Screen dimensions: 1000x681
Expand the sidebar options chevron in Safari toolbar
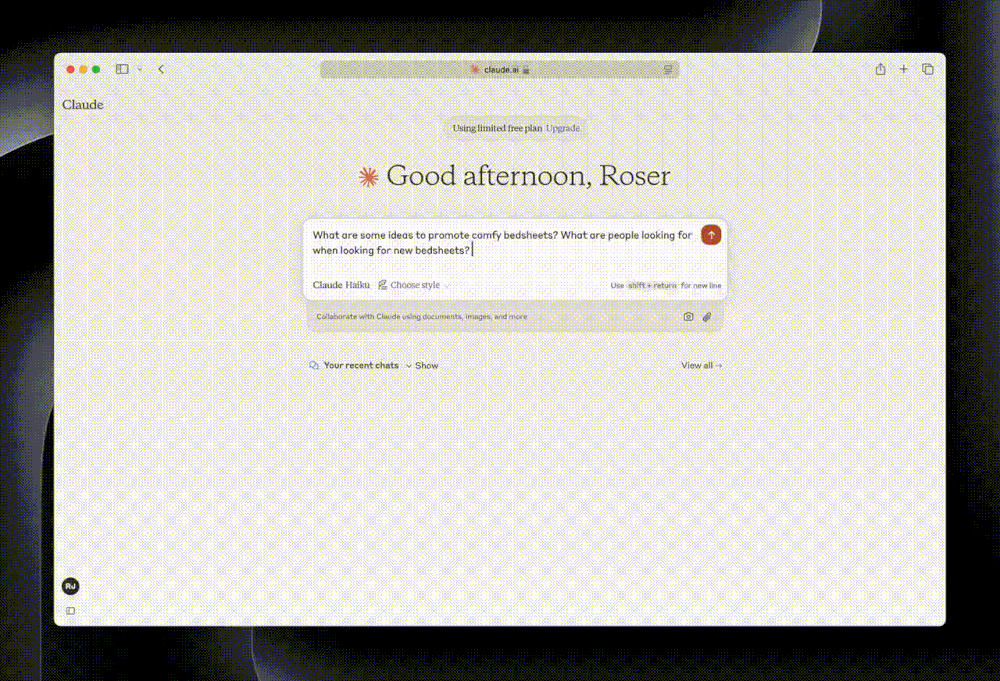click(140, 69)
